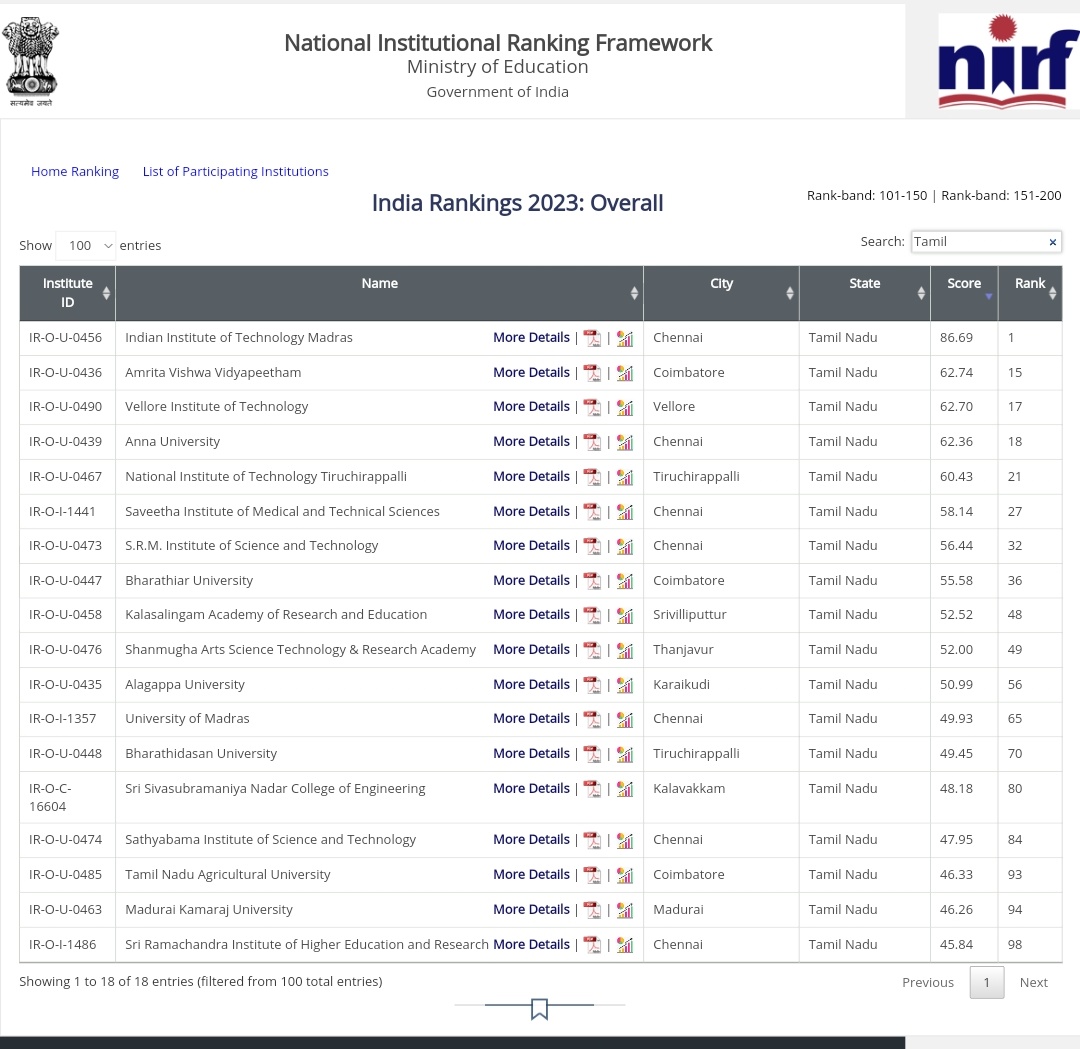Open PDF icon for Indian Institute of Technology Madras

tap(592, 338)
